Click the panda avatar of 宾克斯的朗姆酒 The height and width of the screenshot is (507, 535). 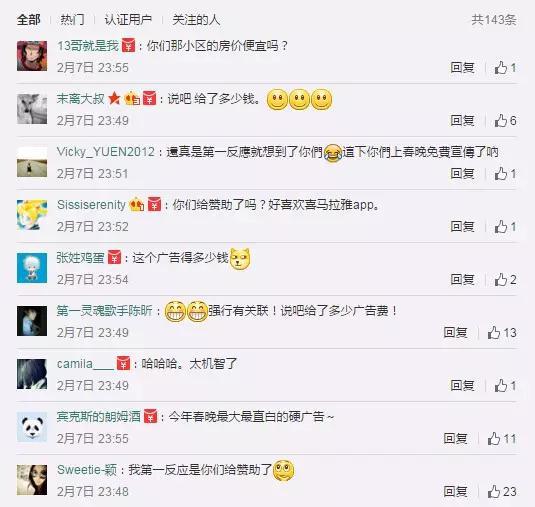pyautogui.click(x=32, y=427)
